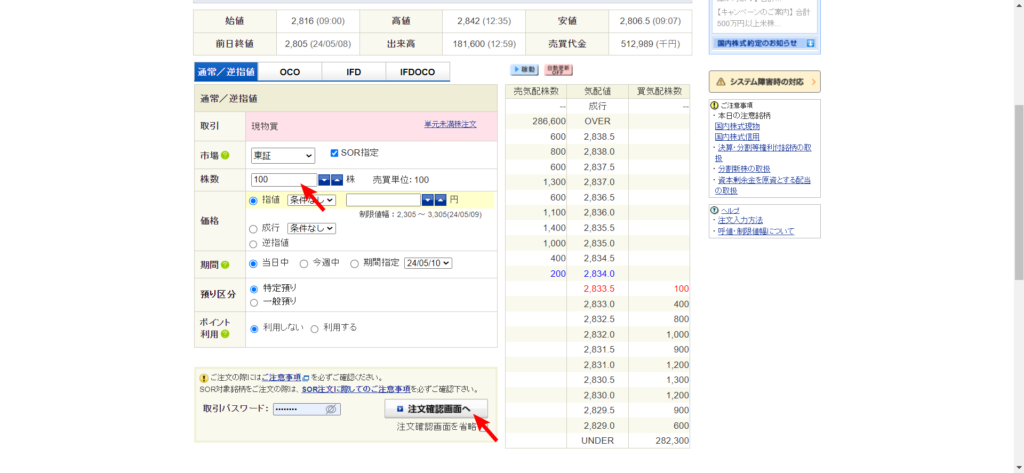Click the blue down-arrow icon beside 国内株式約定のお知らせ
The height and width of the screenshot is (473, 1024).
[x=810, y=43]
